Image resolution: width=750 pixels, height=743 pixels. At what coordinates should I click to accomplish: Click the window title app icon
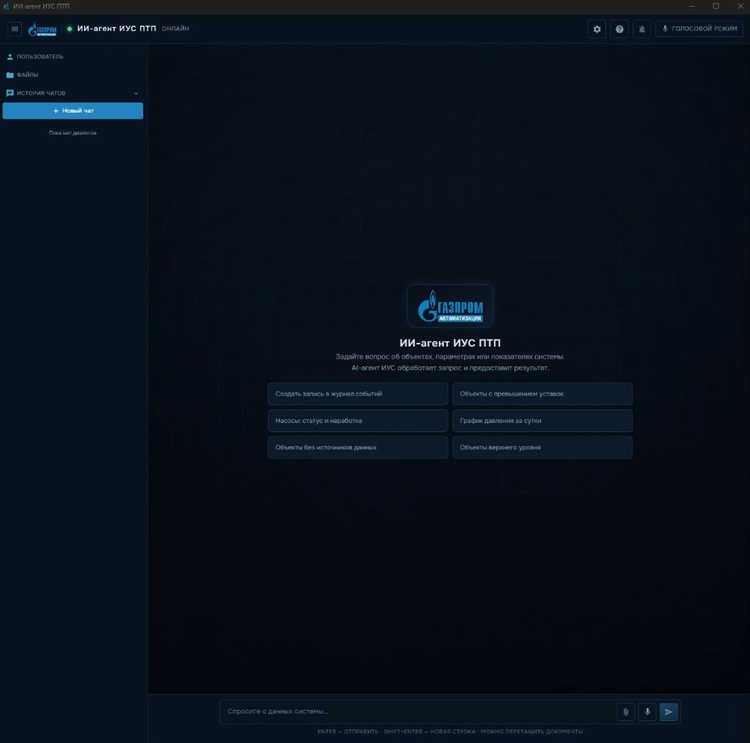click(x=6, y=6)
